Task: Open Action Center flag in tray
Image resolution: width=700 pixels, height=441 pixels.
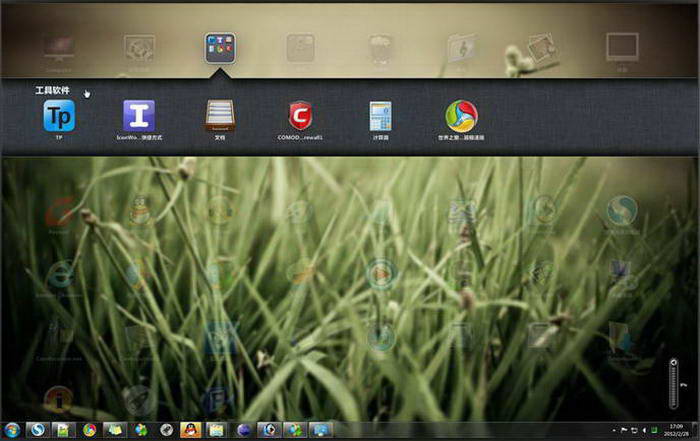Action: click(624, 430)
